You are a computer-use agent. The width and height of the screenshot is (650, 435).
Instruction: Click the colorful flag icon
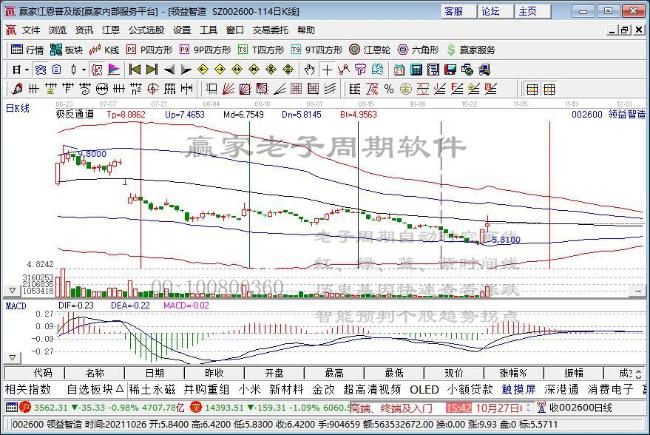point(114,70)
